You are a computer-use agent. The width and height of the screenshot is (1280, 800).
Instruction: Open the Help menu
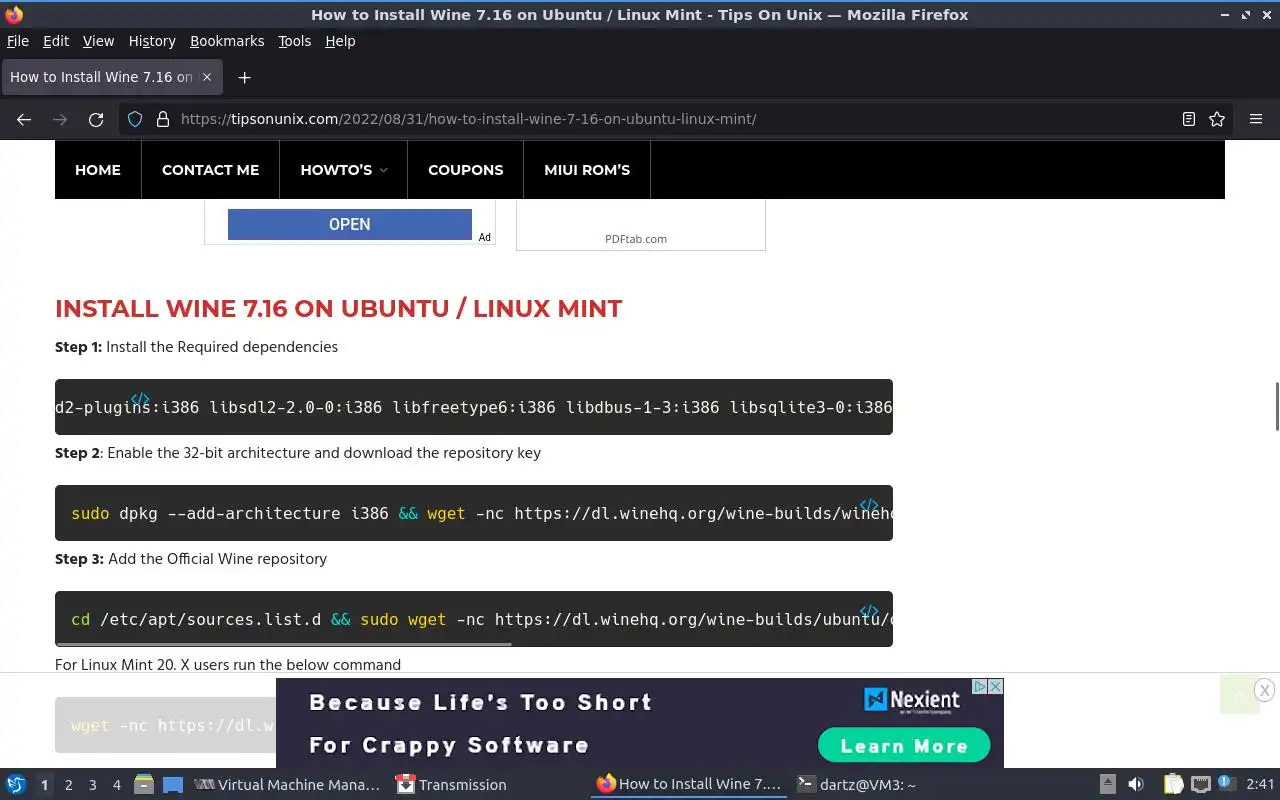point(340,41)
